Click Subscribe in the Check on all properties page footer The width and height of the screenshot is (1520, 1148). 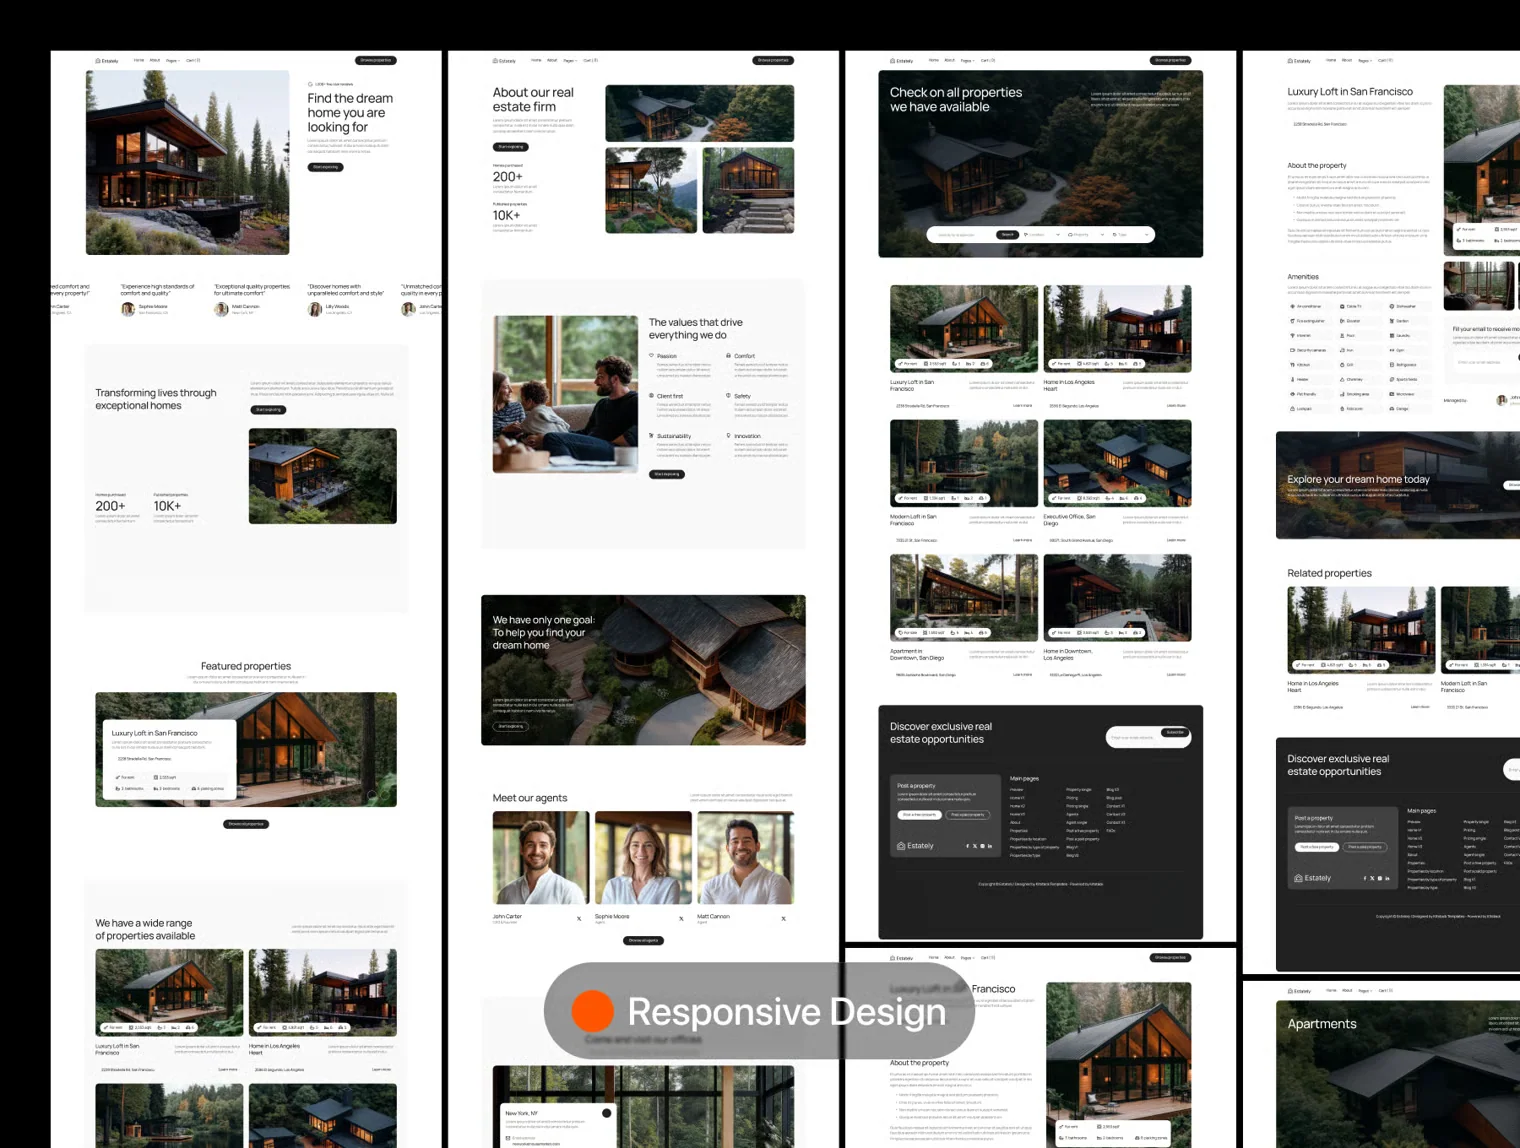[x=1175, y=733]
